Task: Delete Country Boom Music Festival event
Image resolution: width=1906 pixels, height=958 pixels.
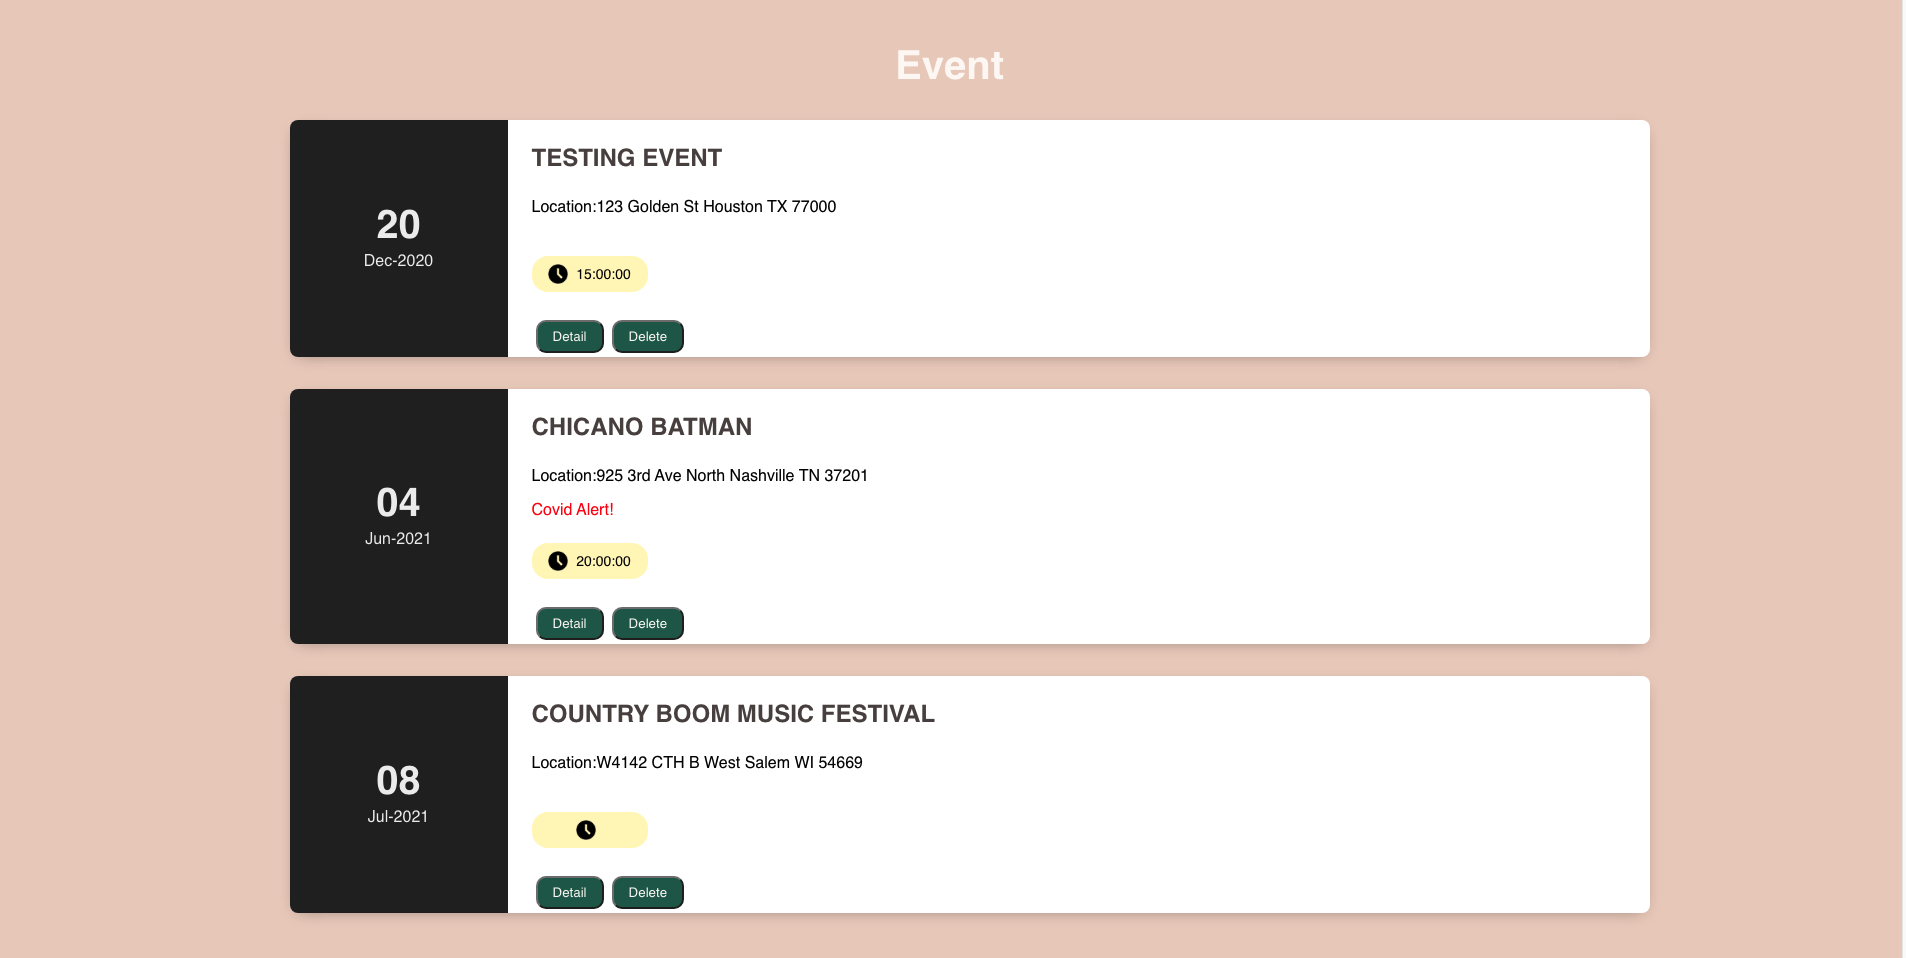Action: (x=647, y=893)
